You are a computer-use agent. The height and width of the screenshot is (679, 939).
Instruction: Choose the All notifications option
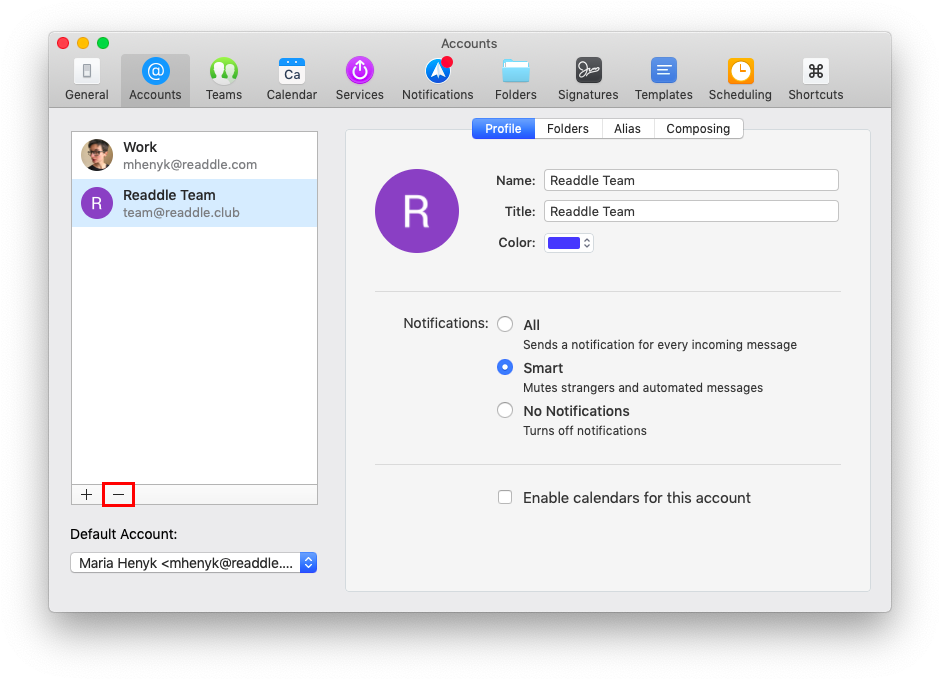(505, 324)
